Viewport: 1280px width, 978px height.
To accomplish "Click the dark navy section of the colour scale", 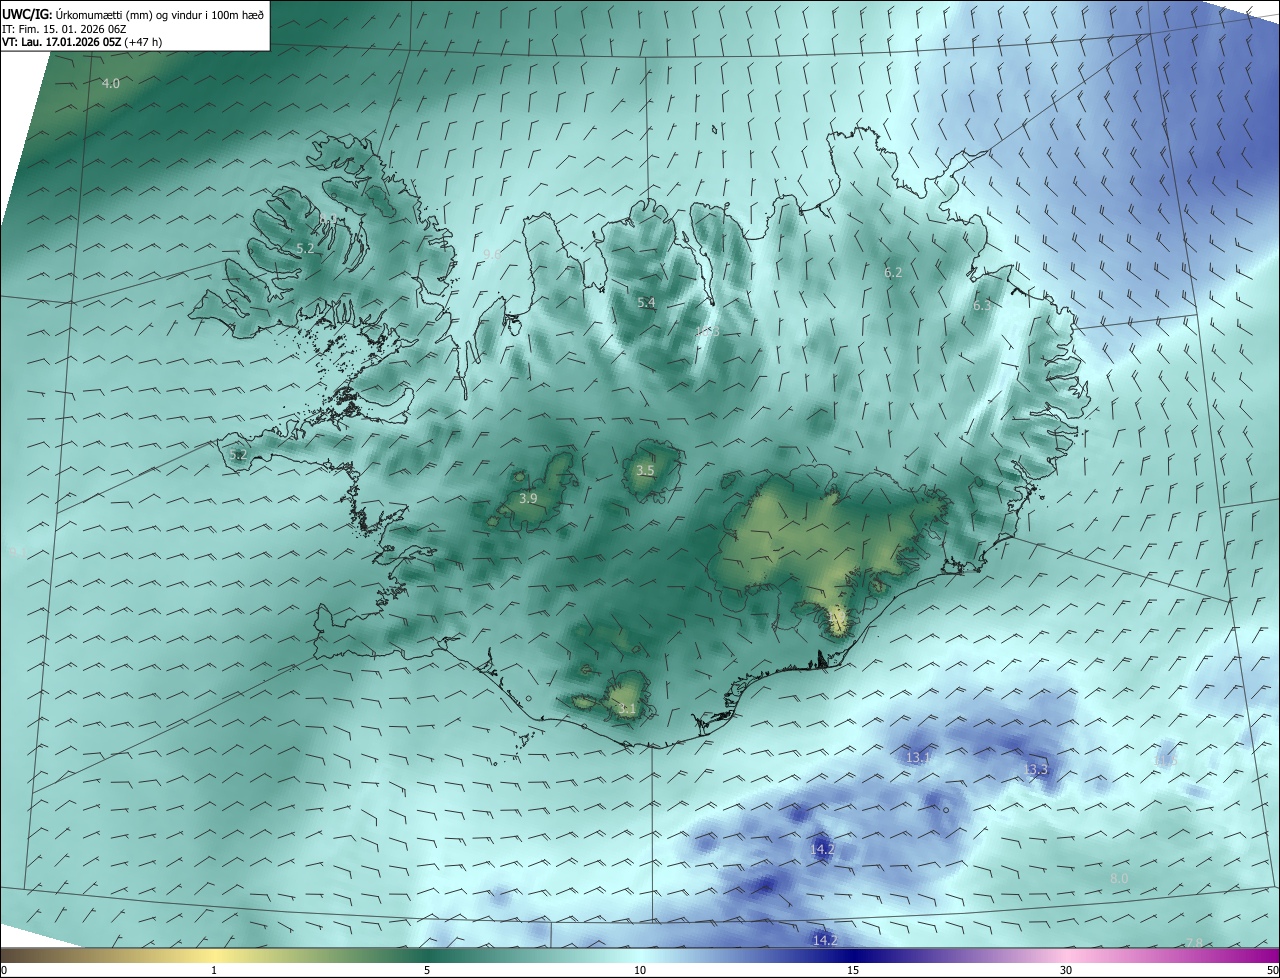I will tap(853, 955).
